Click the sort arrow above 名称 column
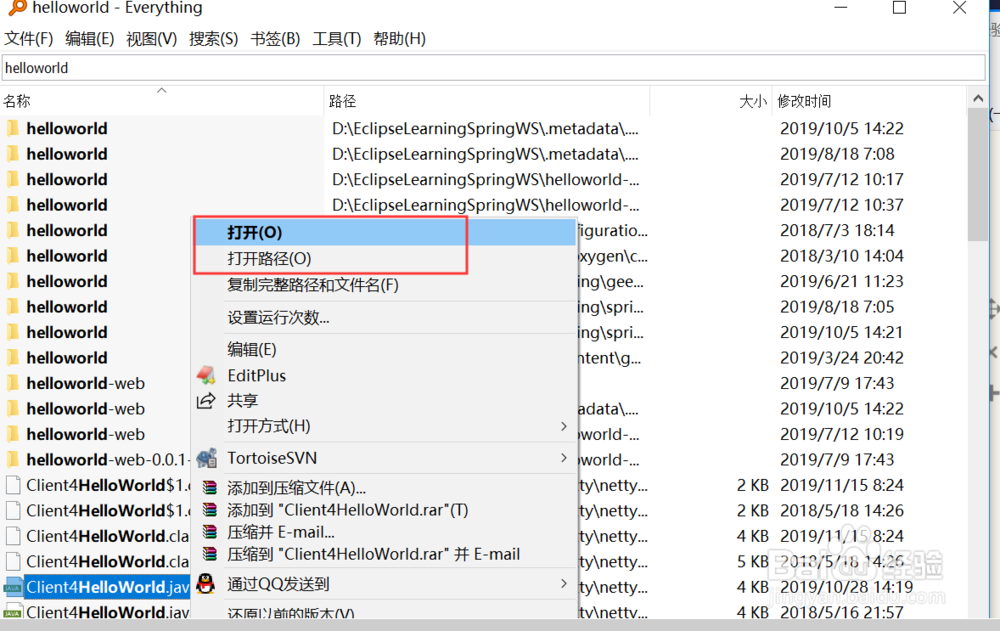The height and width of the screenshot is (631, 1000). tap(162, 91)
